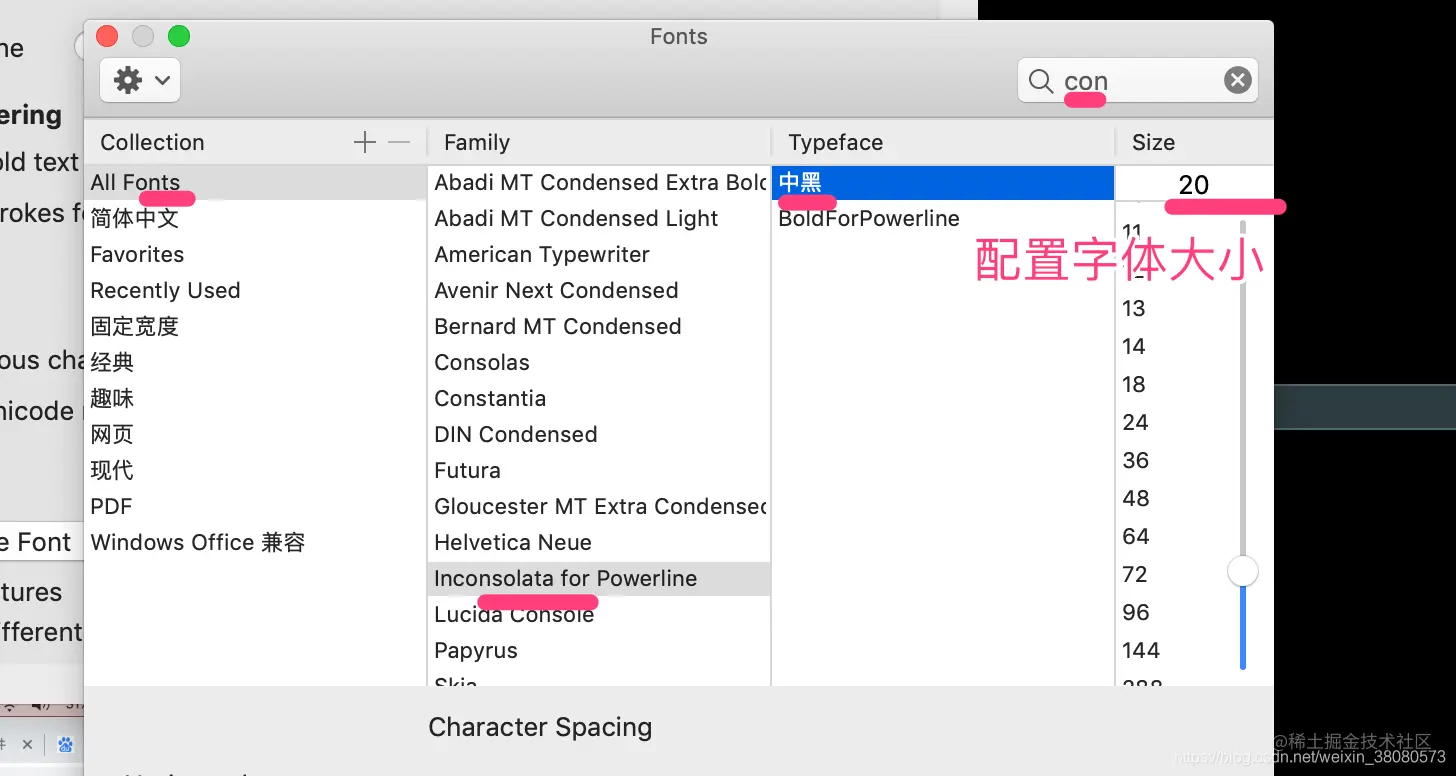
Task: Click the Baidu paw icon in the taskbar
Action: 65,745
